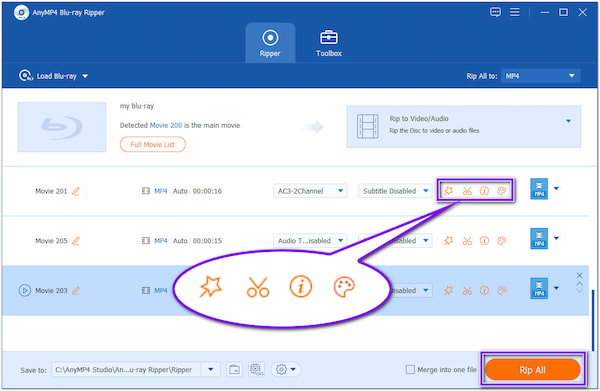
Task: Click the hardware acceleration icon in bottom bar
Action: [x=256, y=370]
